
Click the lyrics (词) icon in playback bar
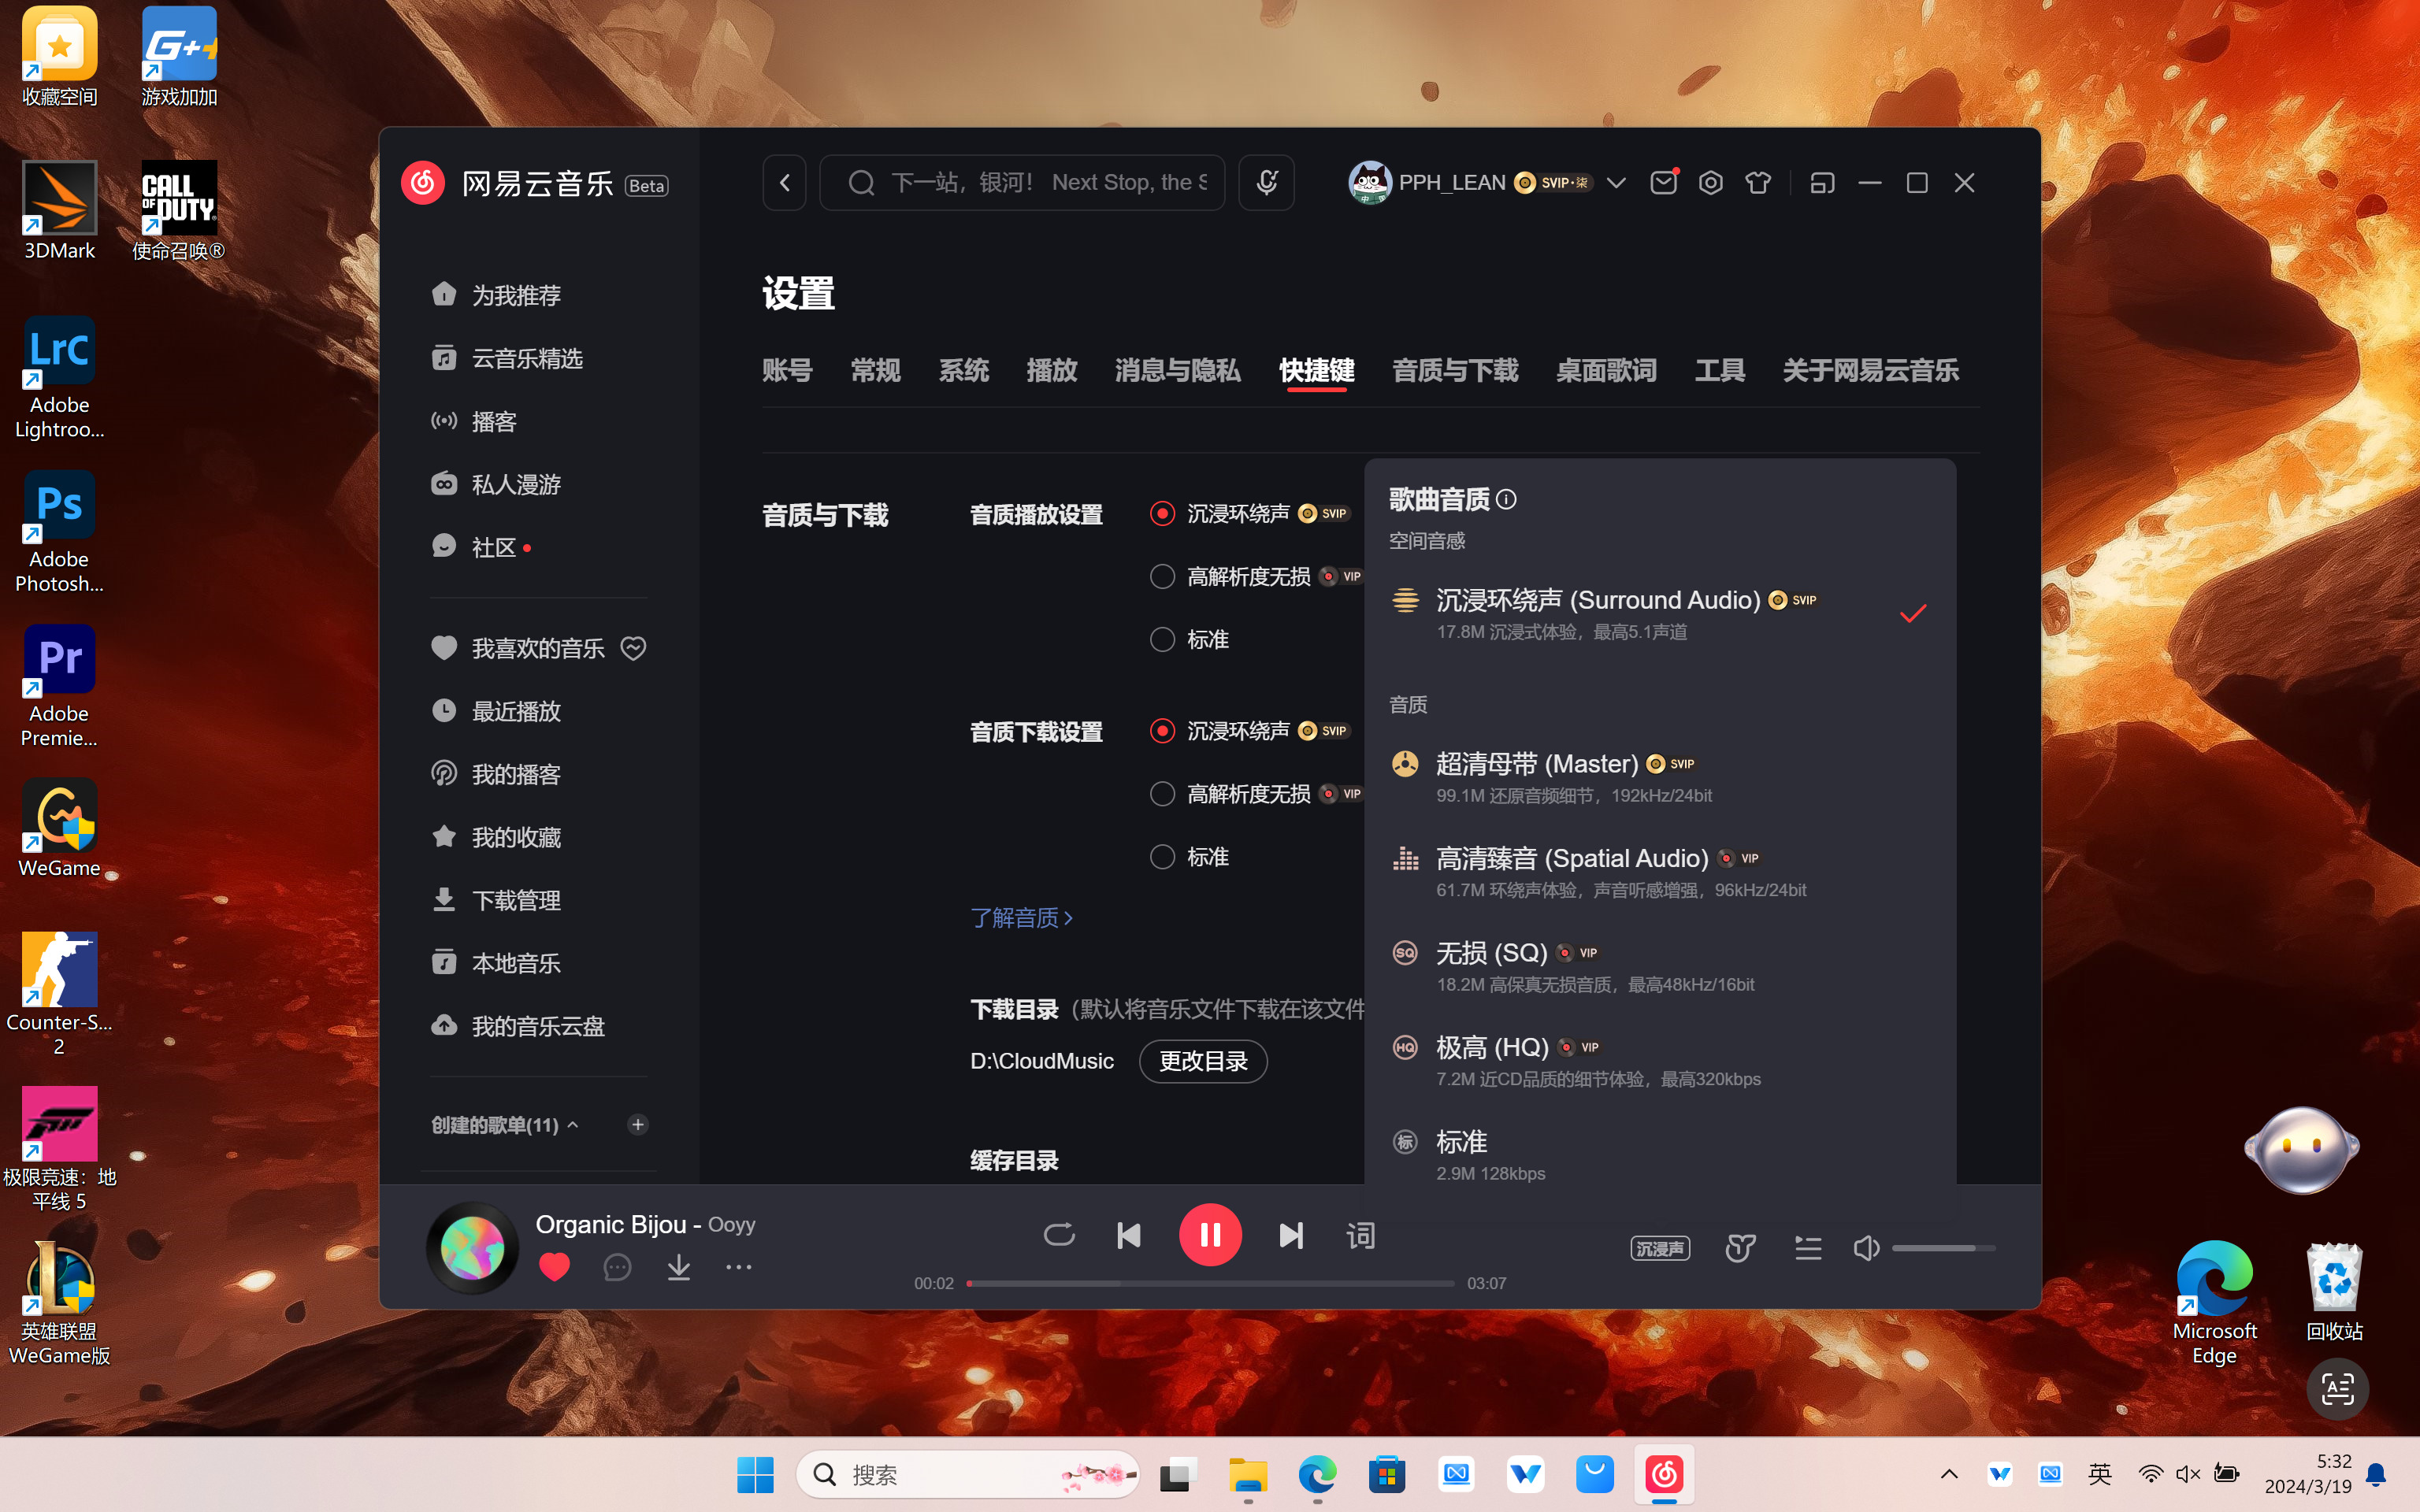click(x=1360, y=1235)
